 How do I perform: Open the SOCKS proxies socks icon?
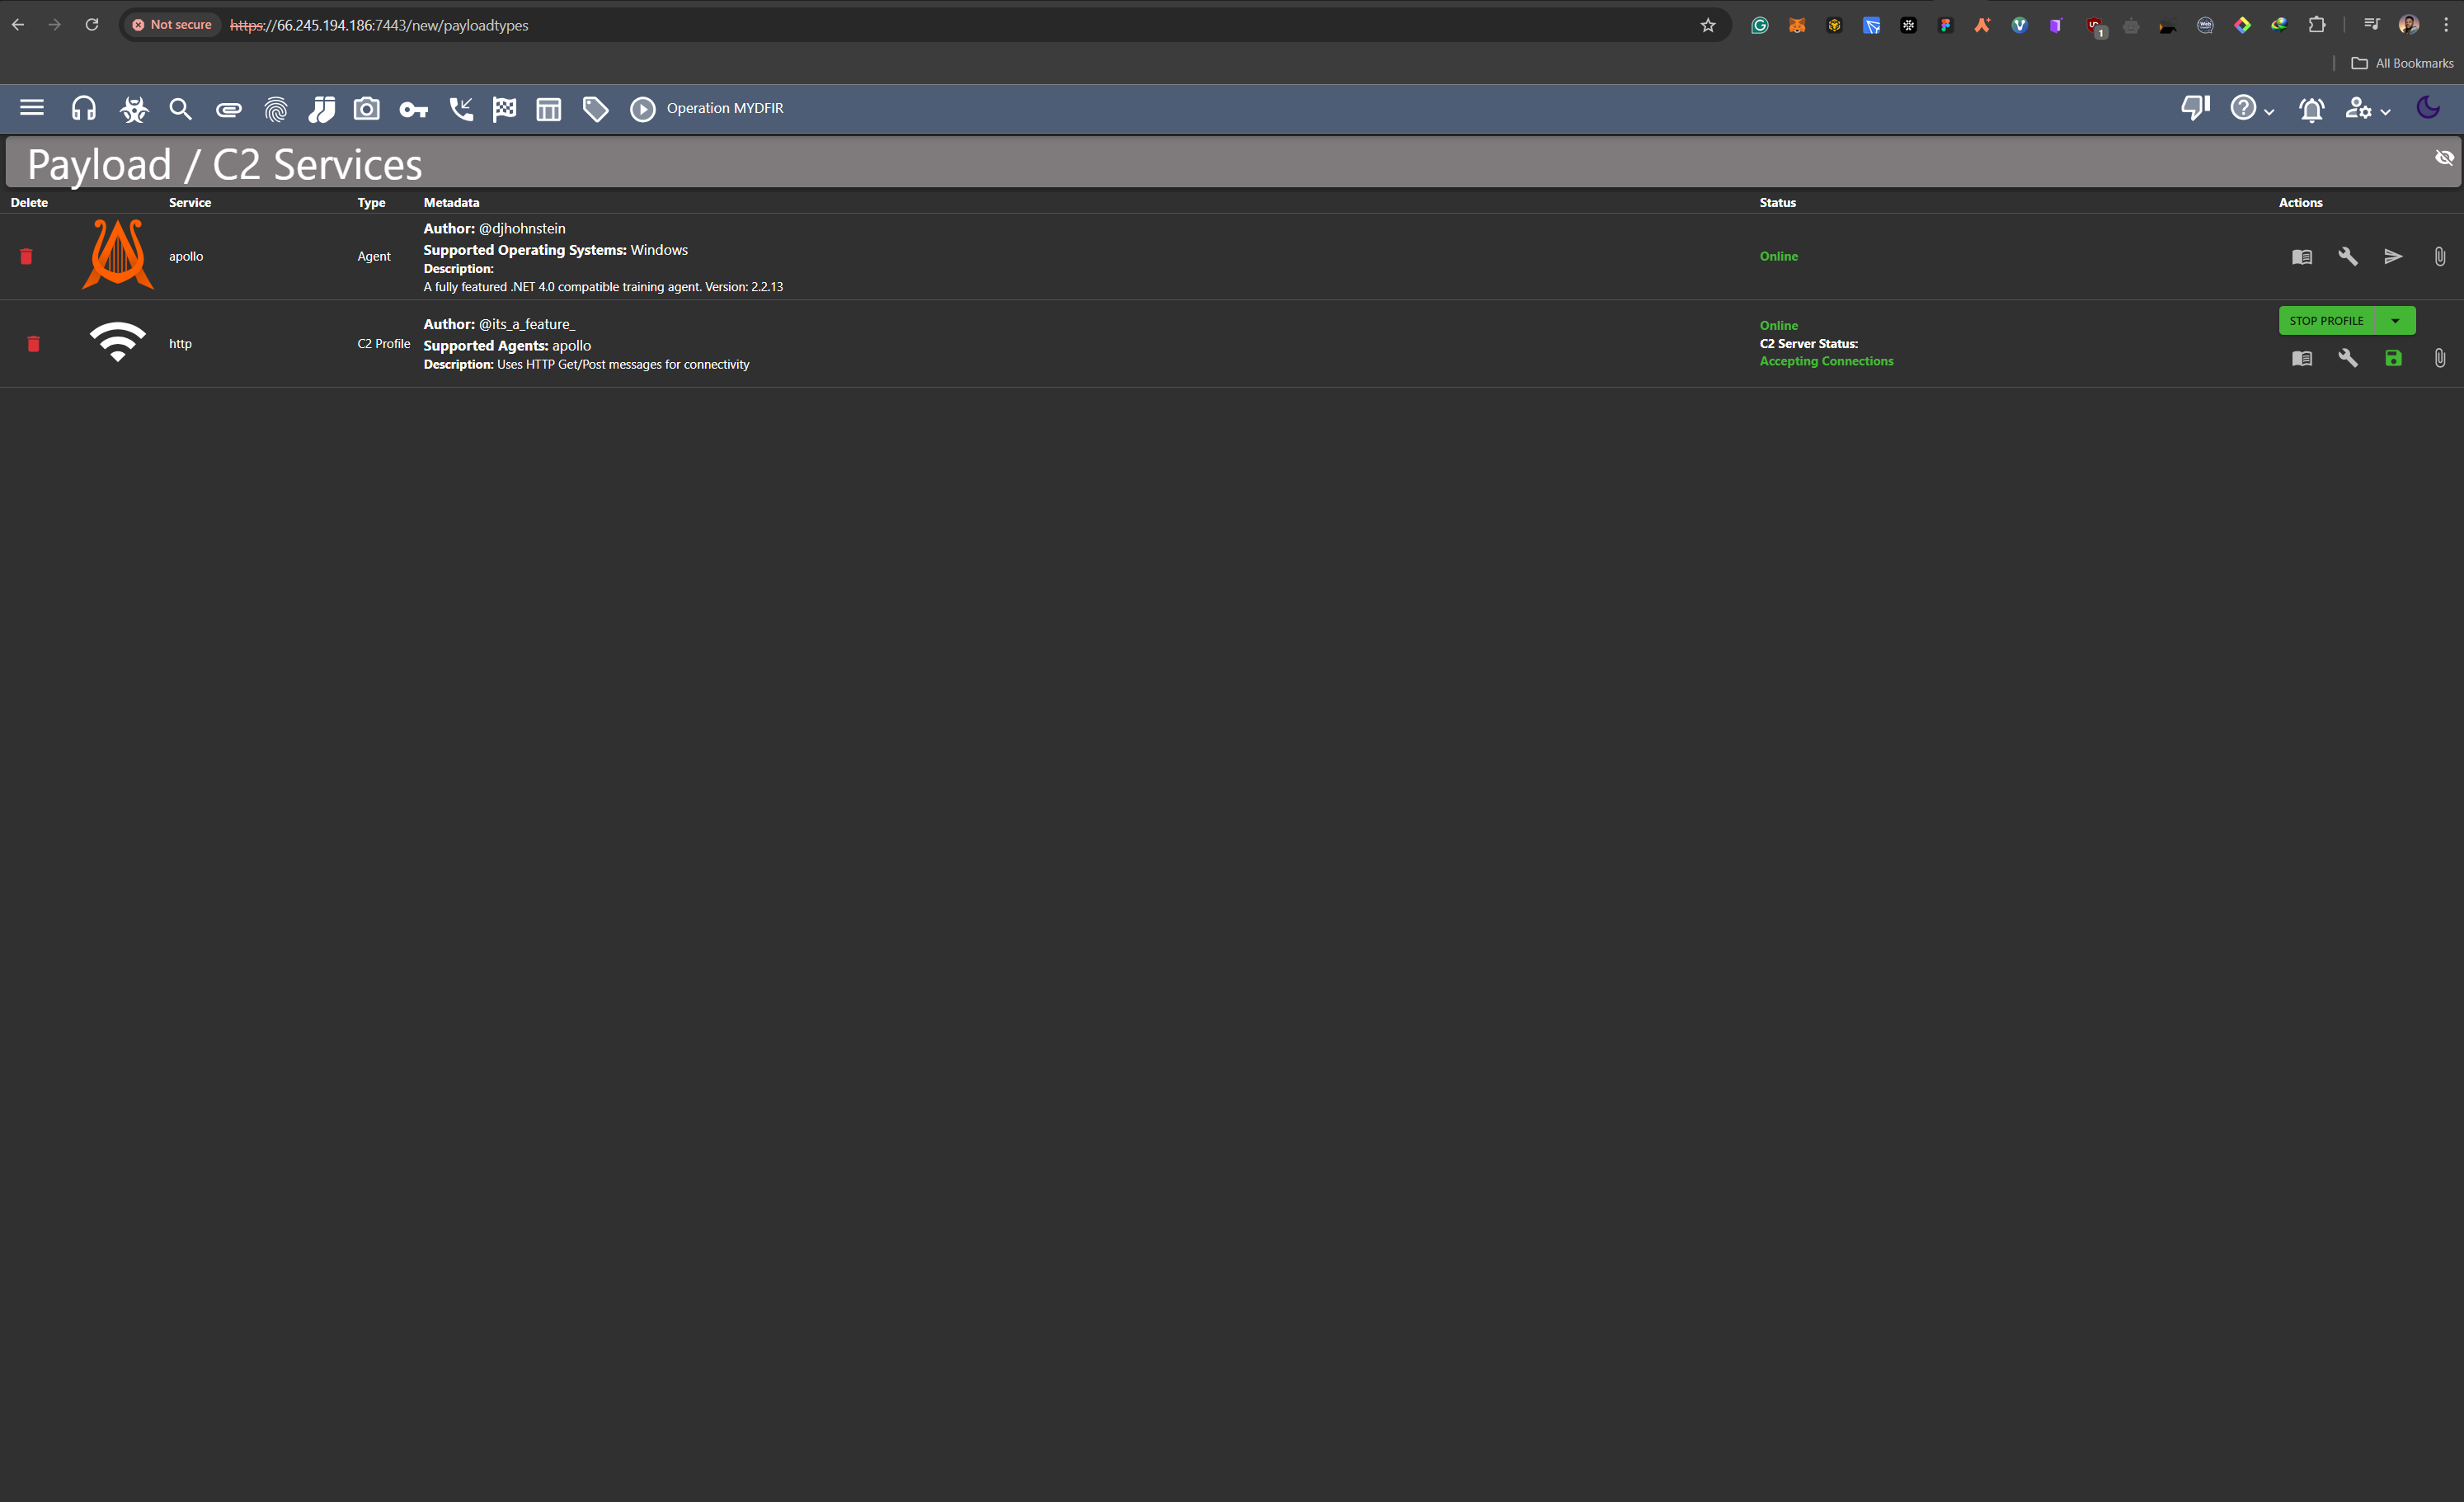[321, 109]
